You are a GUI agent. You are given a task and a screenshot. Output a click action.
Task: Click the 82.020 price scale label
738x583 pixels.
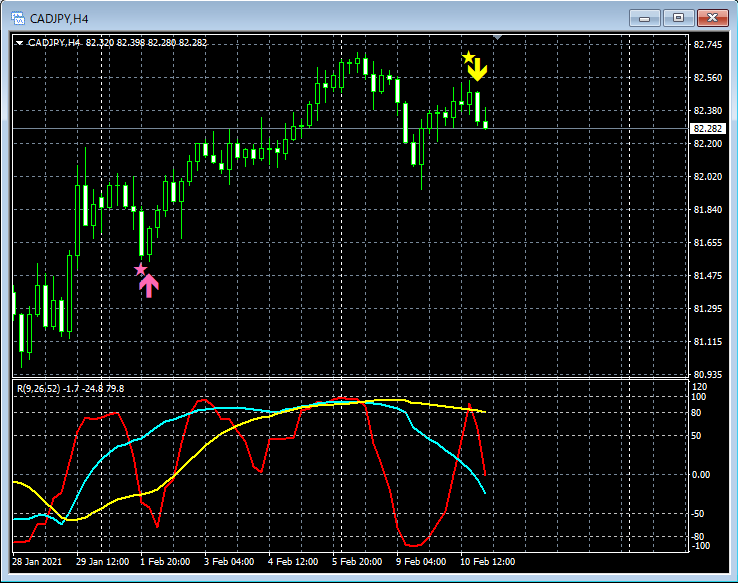[x=707, y=176]
